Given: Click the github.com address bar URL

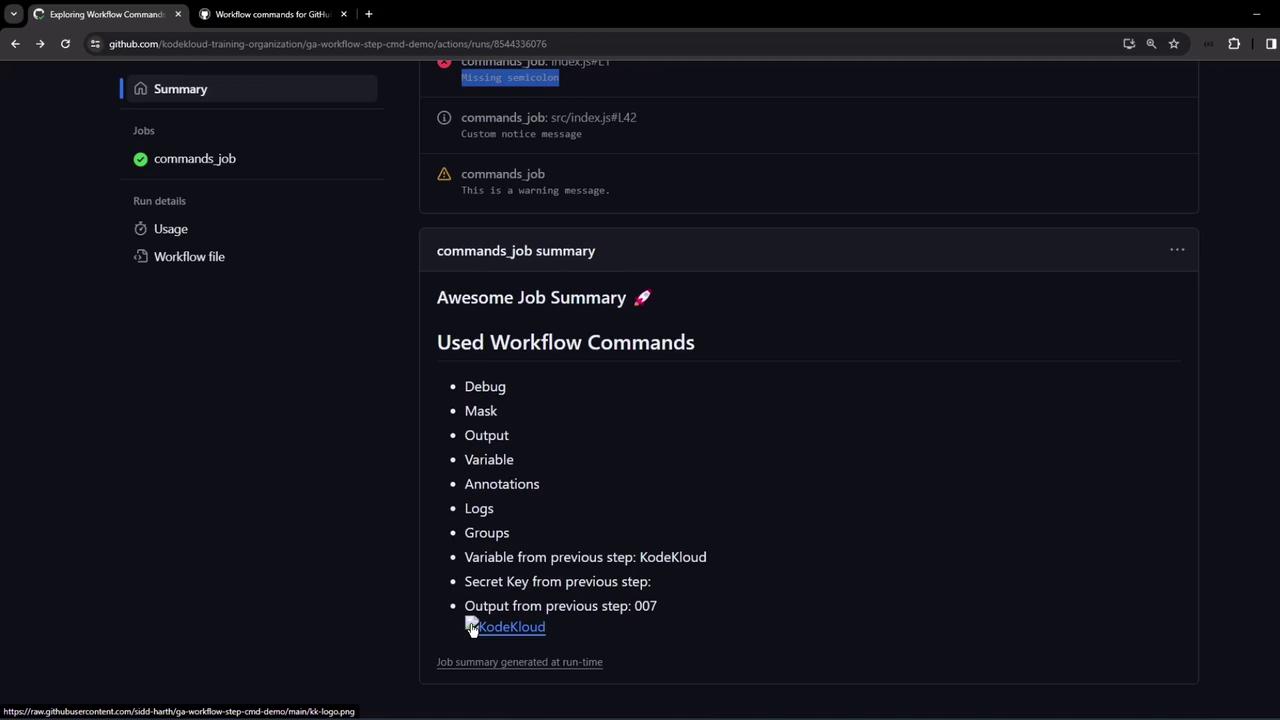Looking at the screenshot, I should click(x=328, y=44).
